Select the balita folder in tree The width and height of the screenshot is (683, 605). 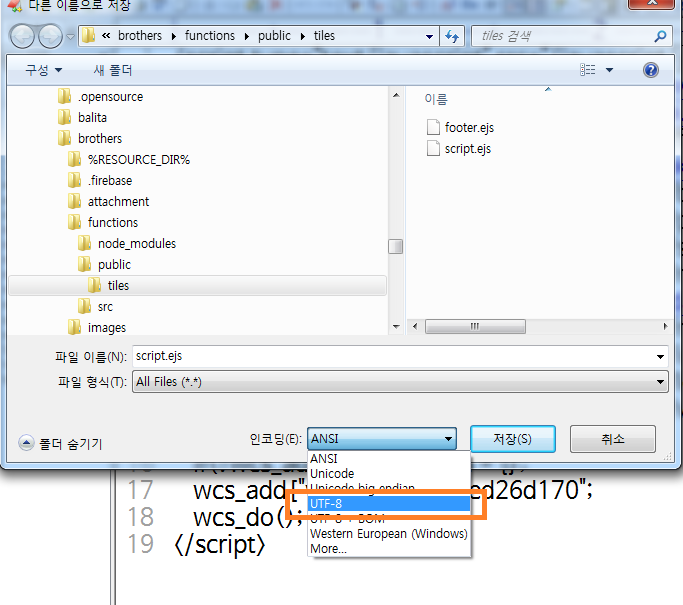(82, 118)
